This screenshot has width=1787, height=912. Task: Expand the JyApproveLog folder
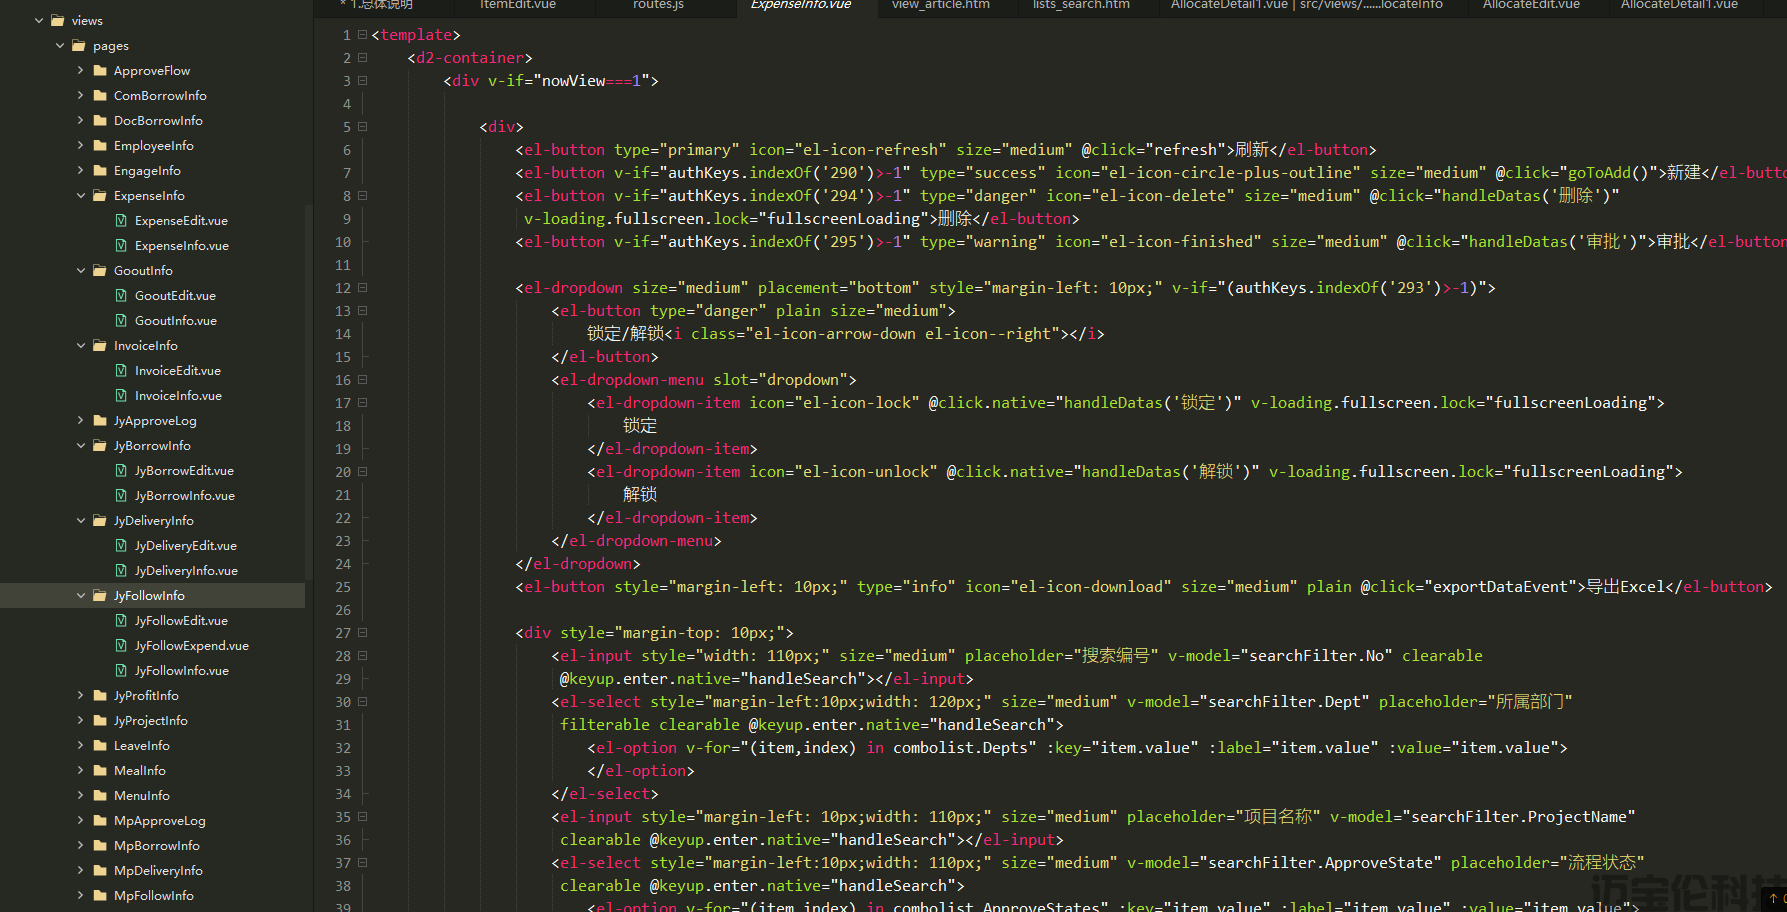(x=81, y=421)
